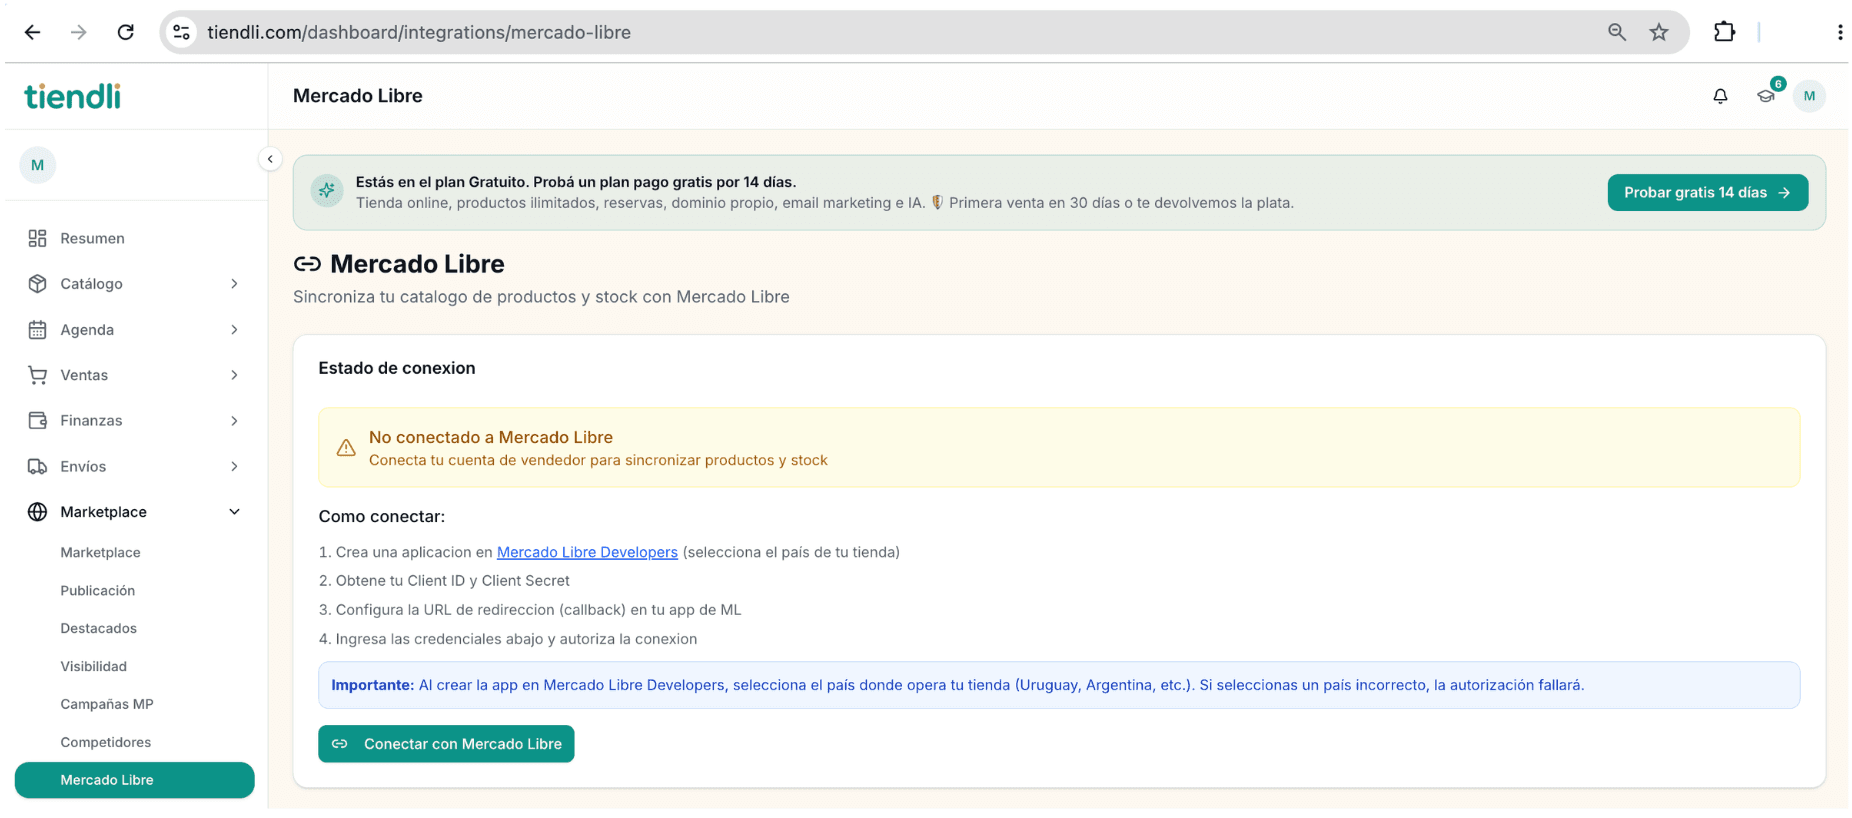
Task: Click the store avatar M in sidebar
Action: [x=38, y=165]
